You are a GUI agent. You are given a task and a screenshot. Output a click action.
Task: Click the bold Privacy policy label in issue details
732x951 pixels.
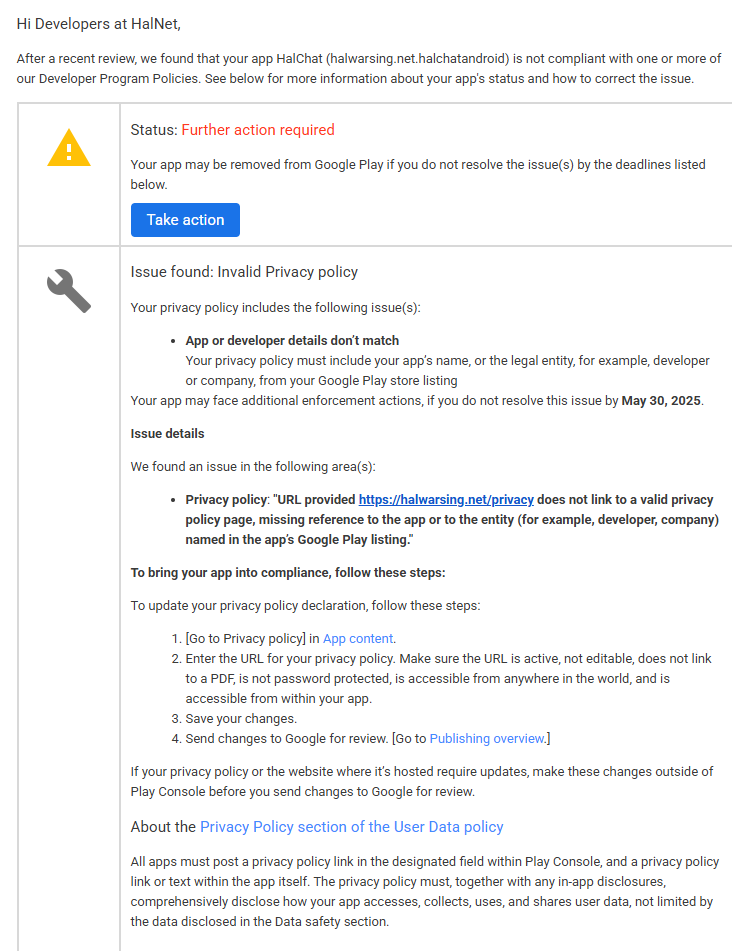(226, 500)
